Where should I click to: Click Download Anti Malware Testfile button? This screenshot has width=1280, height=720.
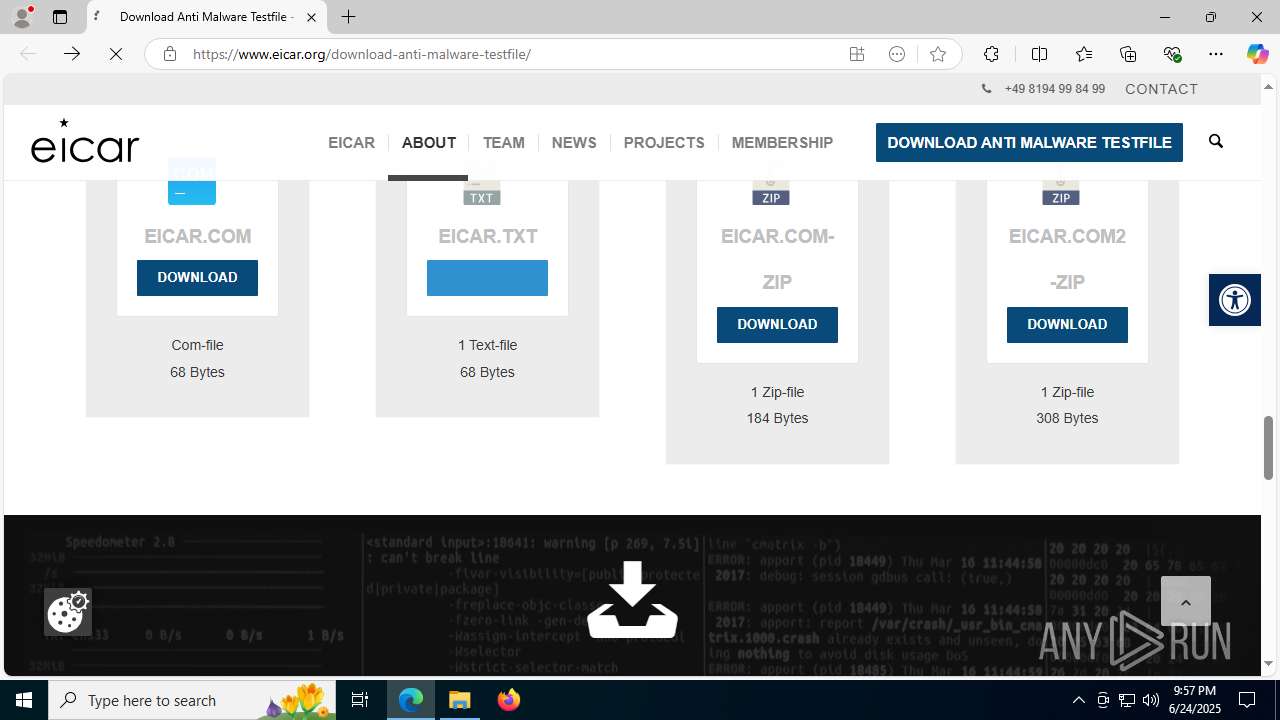pyautogui.click(x=1029, y=143)
